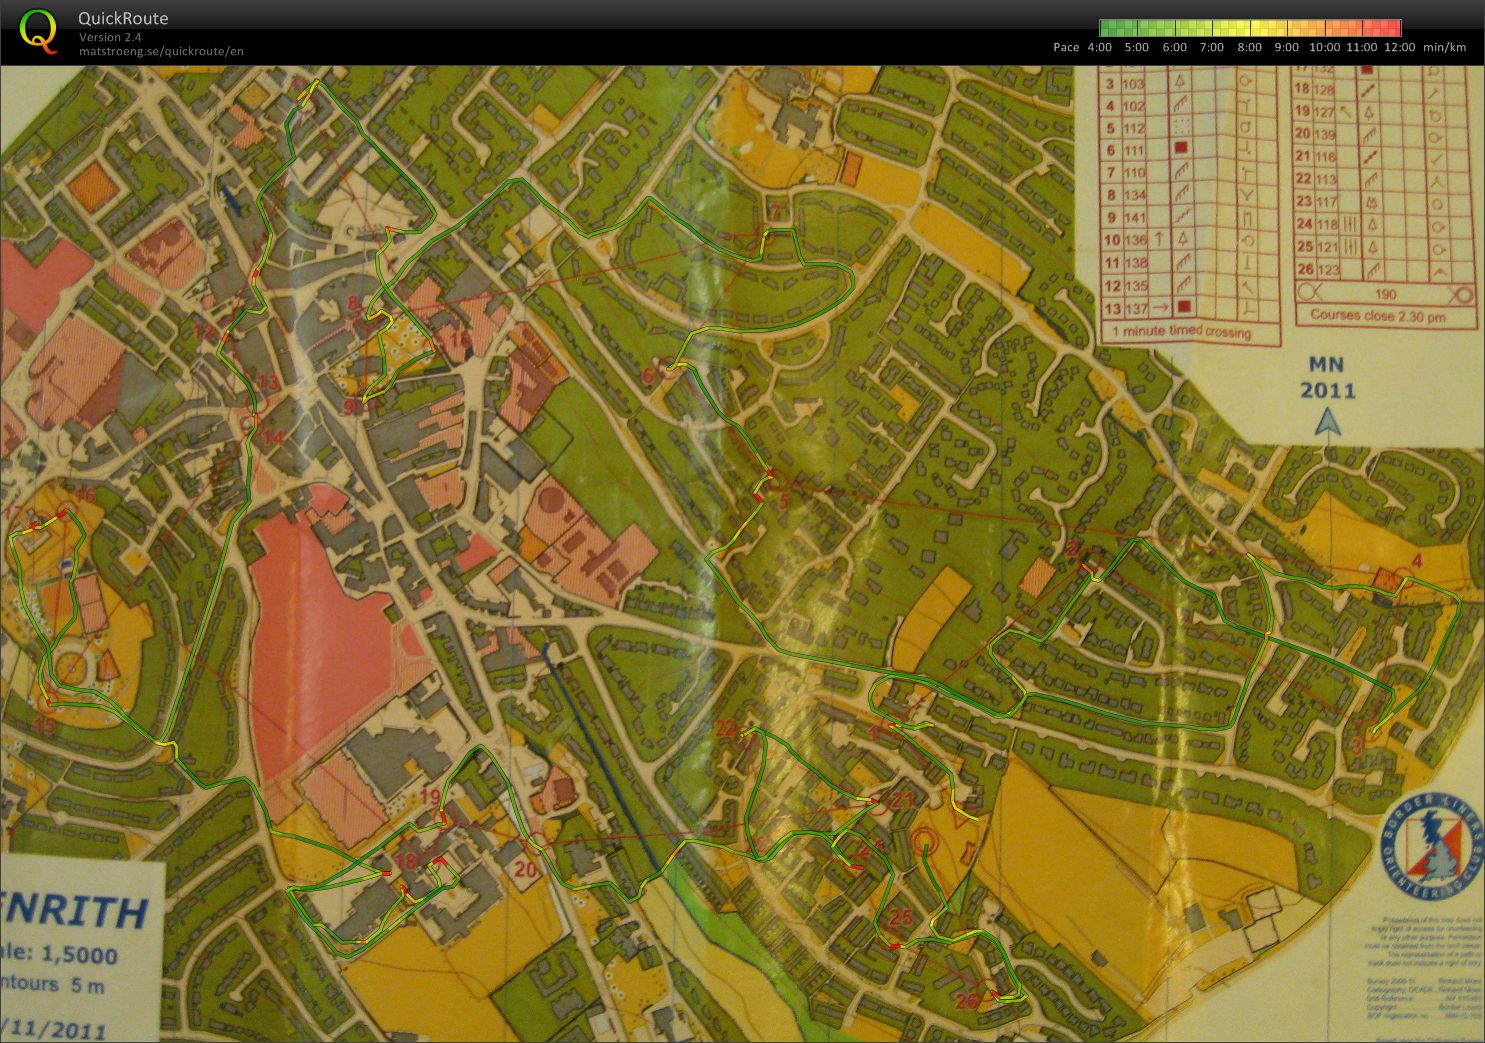
Task: Select control description row 7 code 110
Action: [x=1189, y=173]
